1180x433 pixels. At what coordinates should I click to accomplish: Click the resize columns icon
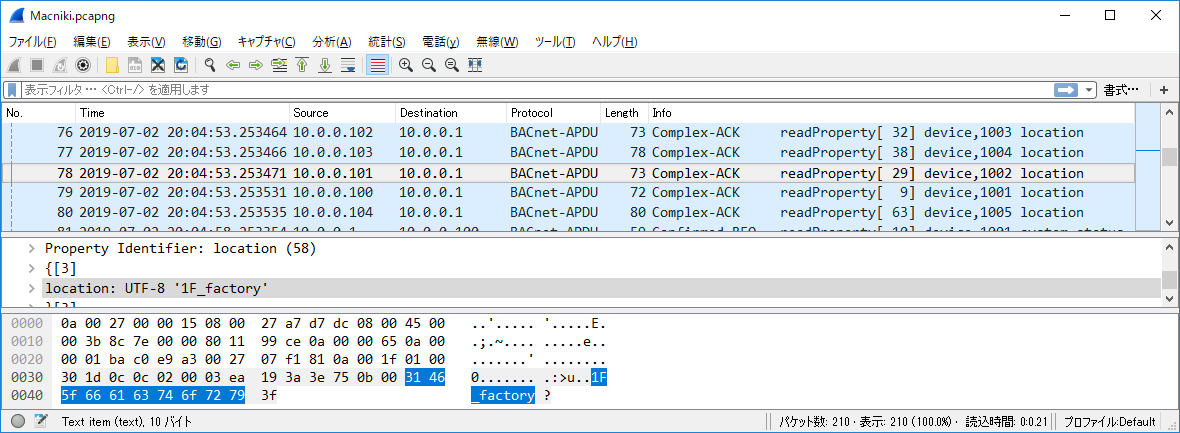(x=475, y=65)
